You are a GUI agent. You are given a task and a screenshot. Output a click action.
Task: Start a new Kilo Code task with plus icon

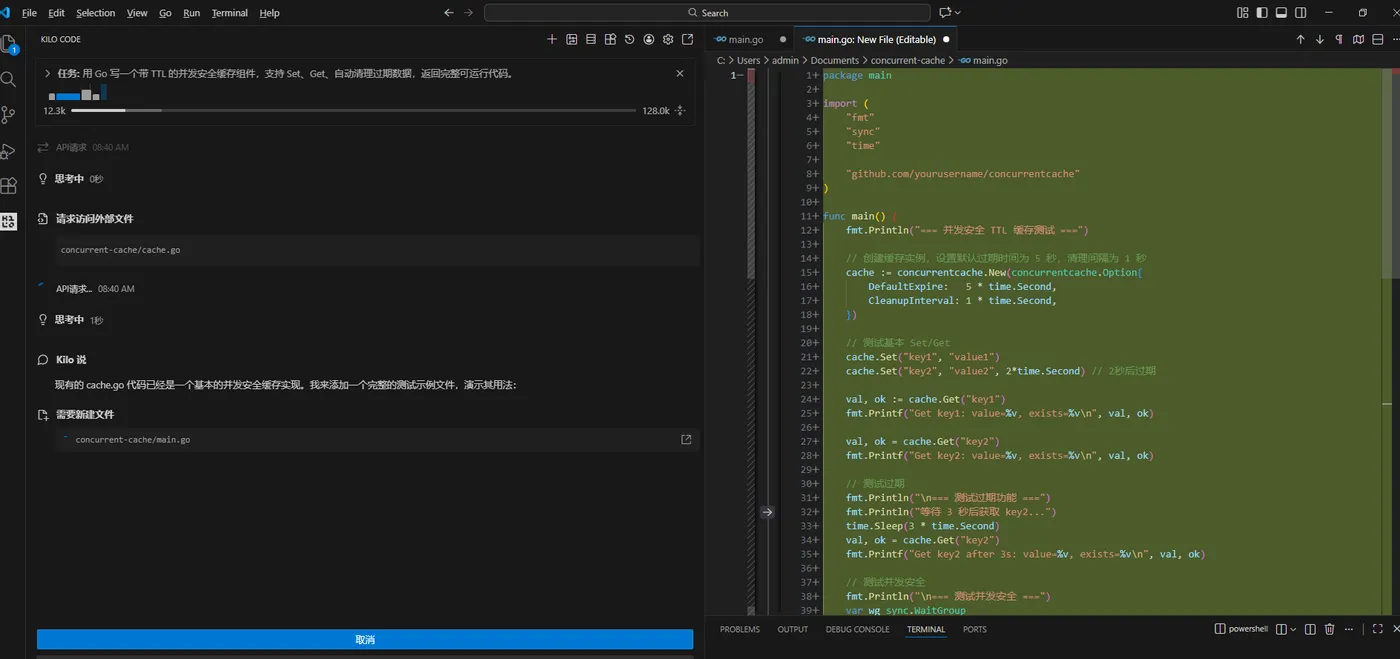point(552,39)
